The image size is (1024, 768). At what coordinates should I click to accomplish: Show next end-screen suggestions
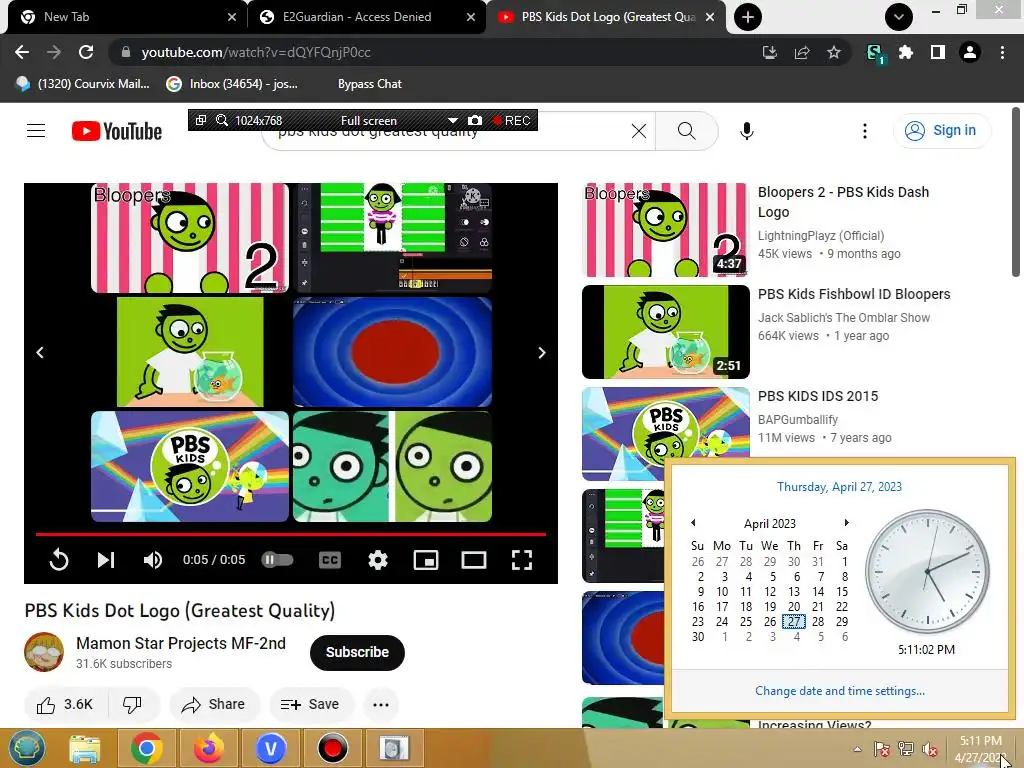point(541,353)
